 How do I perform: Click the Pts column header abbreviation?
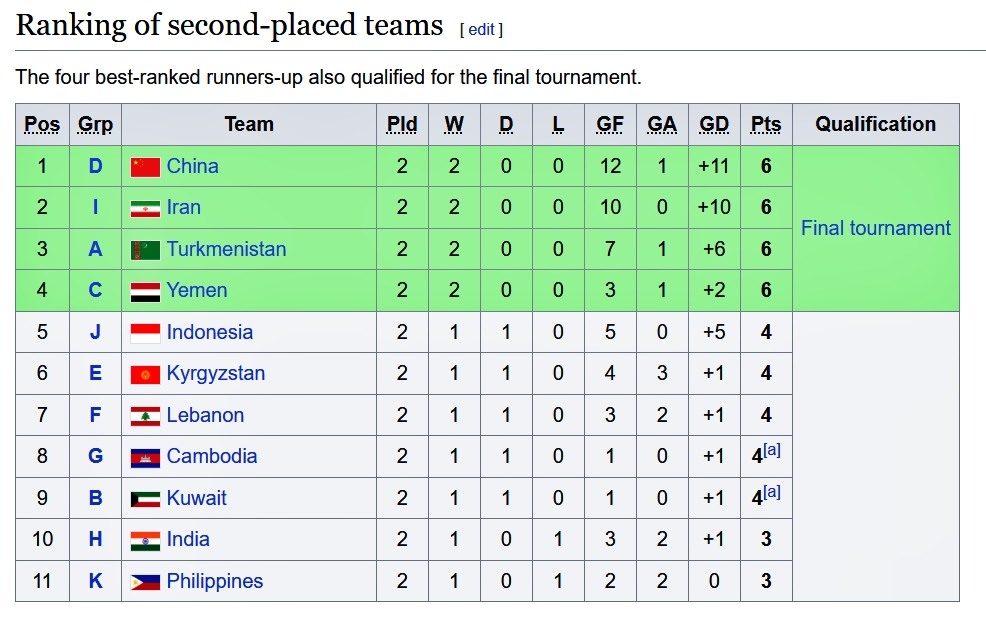click(x=766, y=124)
